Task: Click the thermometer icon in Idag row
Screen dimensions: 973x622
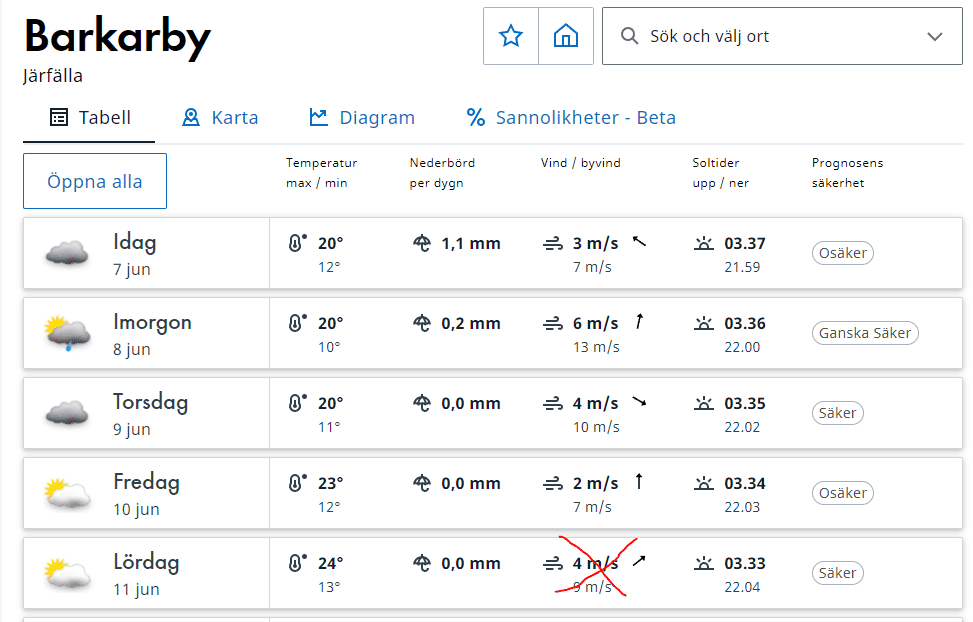Action: point(297,243)
